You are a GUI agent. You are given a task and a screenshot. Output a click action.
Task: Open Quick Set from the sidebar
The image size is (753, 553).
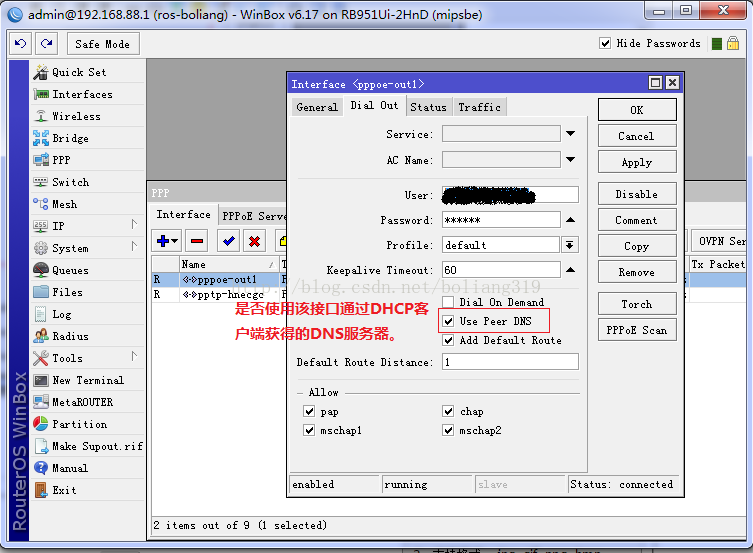88,72
